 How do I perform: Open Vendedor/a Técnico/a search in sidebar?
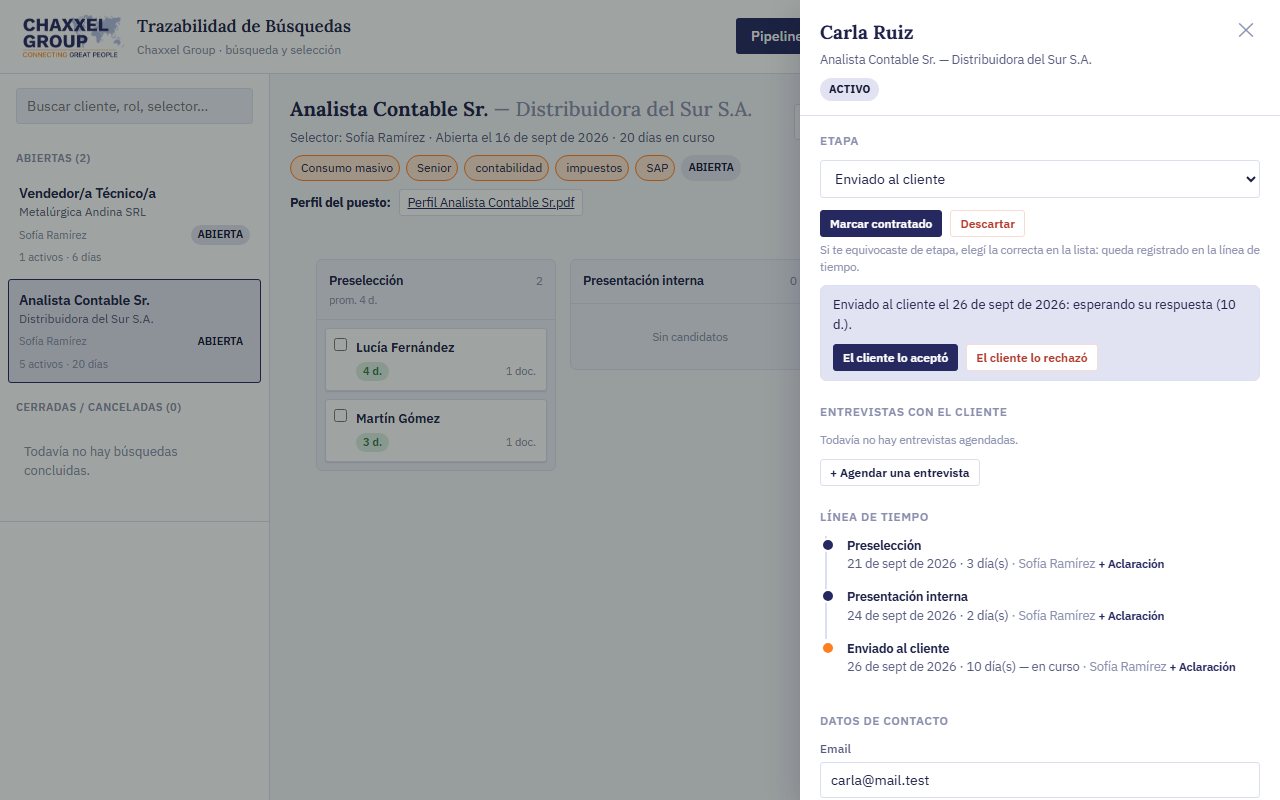tap(134, 224)
